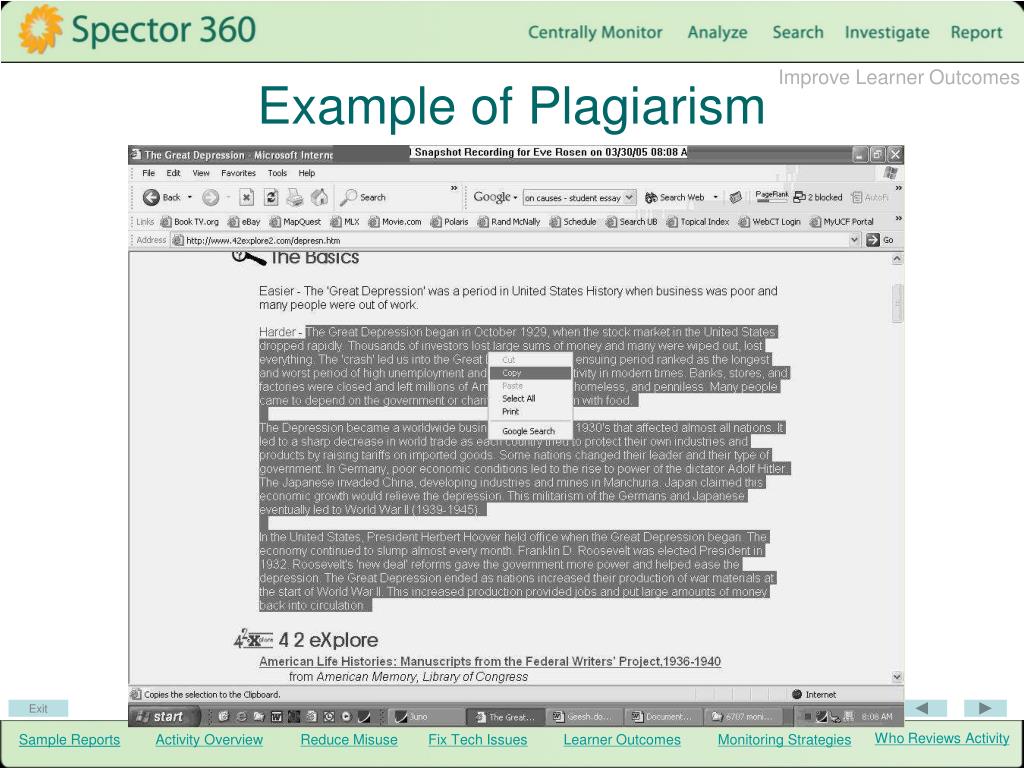This screenshot has height=768, width=1024.
Task: Open the Rand McNally links bookmark
Action: click(x=509, y=222)
